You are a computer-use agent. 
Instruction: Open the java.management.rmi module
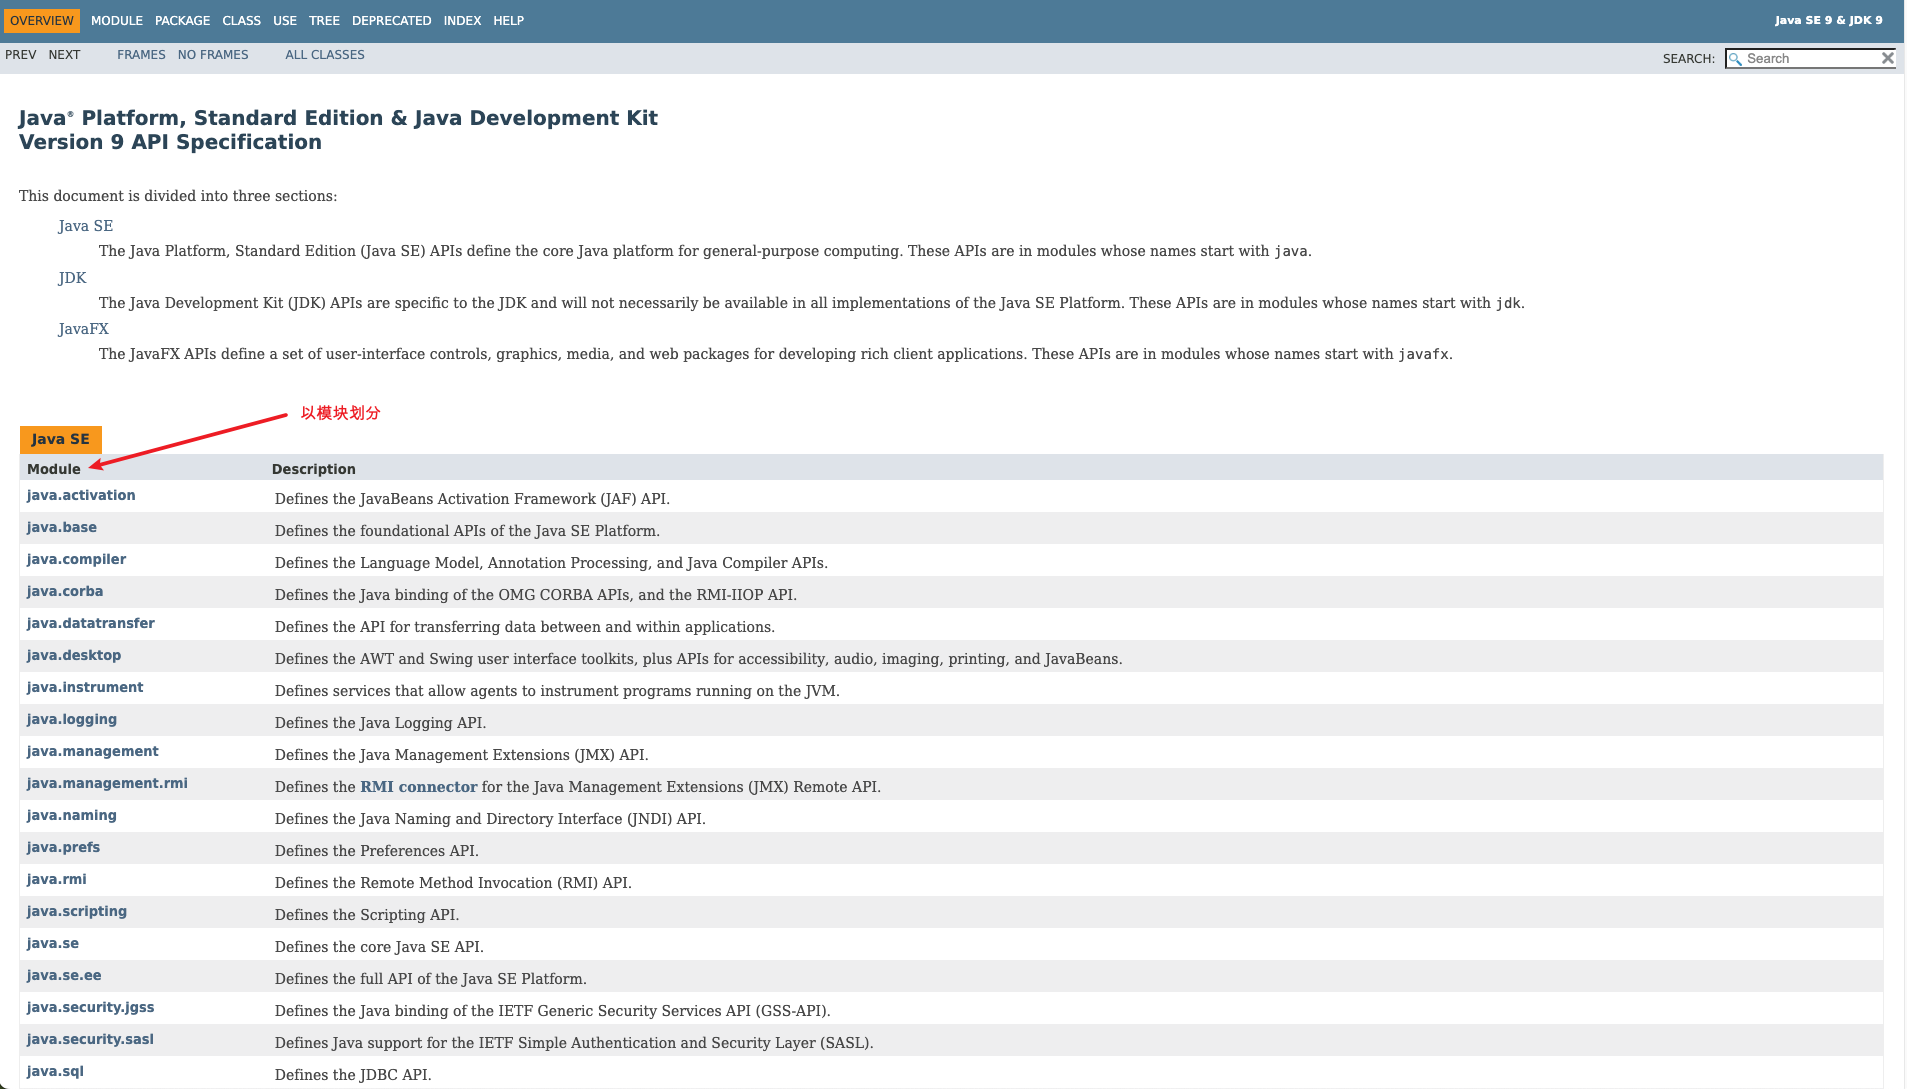pyautogui.click(x=107, y=784)
